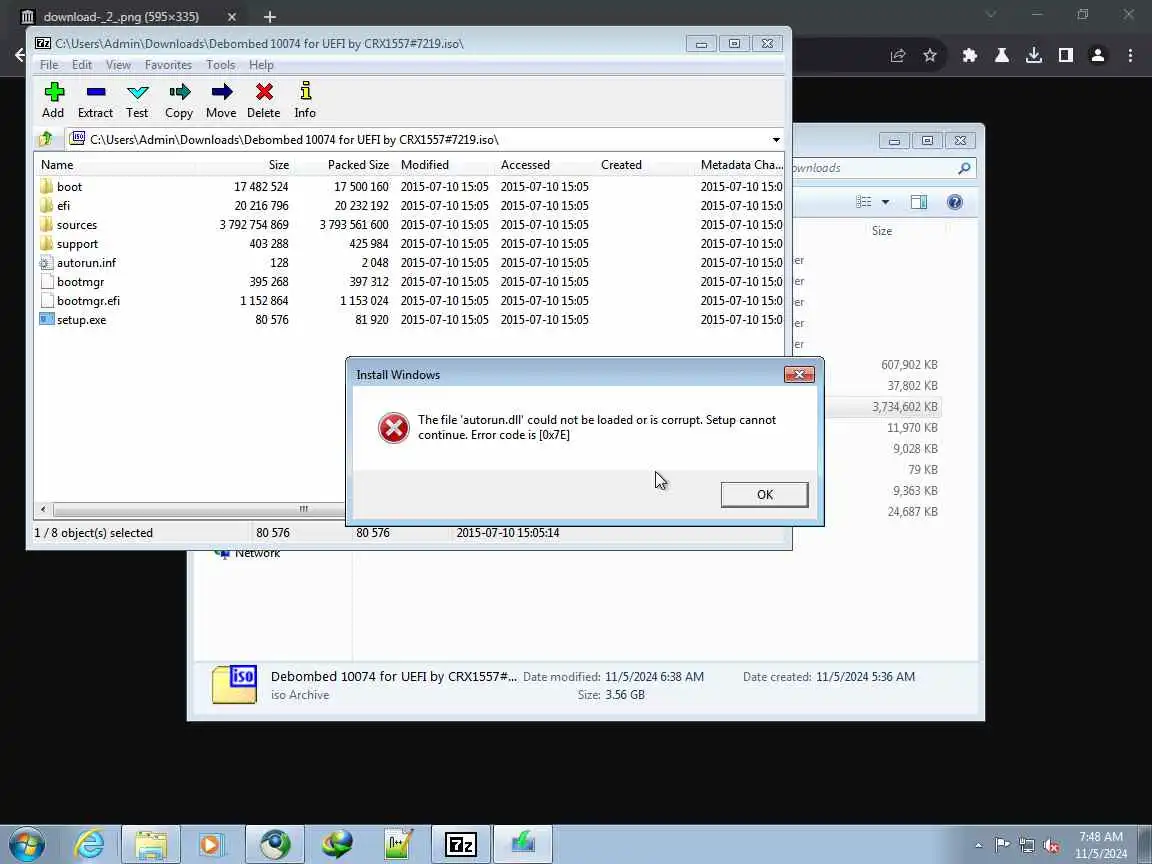Open Windows Explorer from the taskbar
Viewport: 1152px width, 864px height.
pos(151,844)
